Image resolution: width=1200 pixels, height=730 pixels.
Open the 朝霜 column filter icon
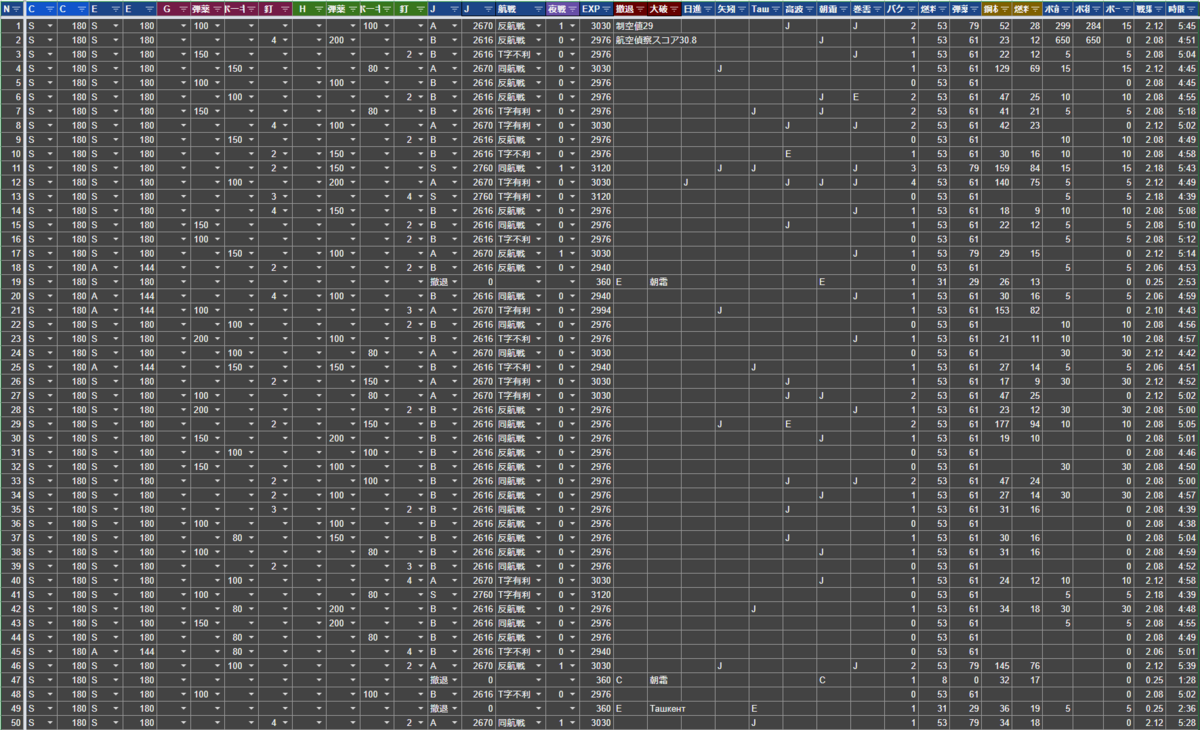(x=844, y=8)
